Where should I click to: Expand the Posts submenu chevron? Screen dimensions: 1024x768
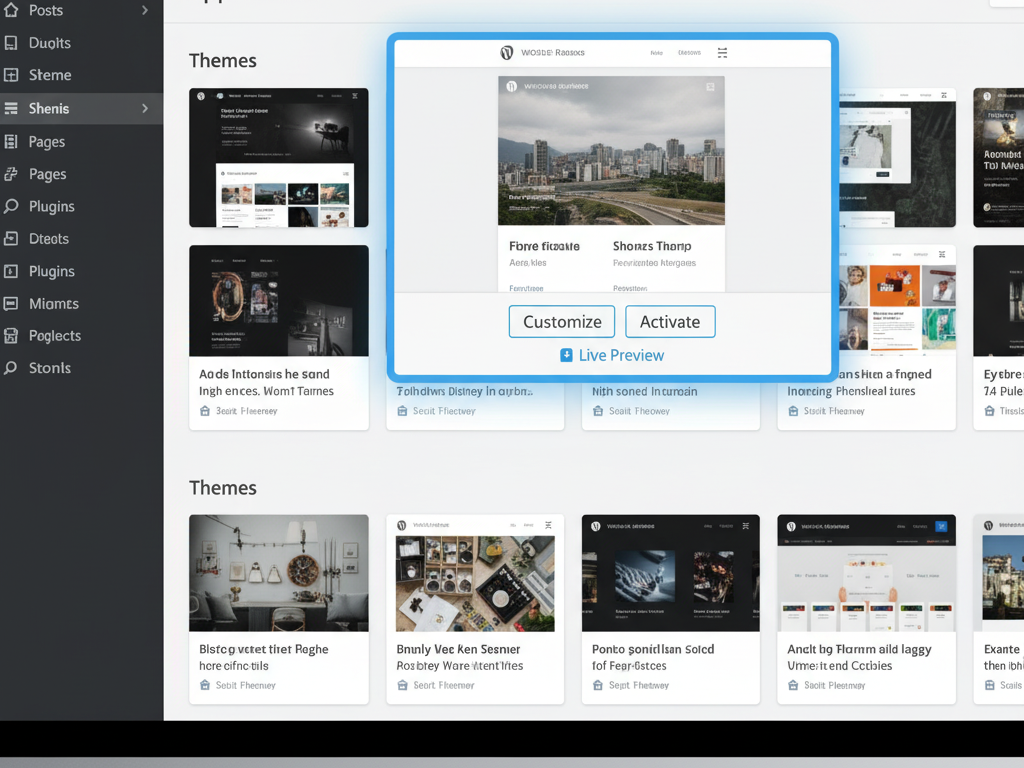(x=145, y=10)
